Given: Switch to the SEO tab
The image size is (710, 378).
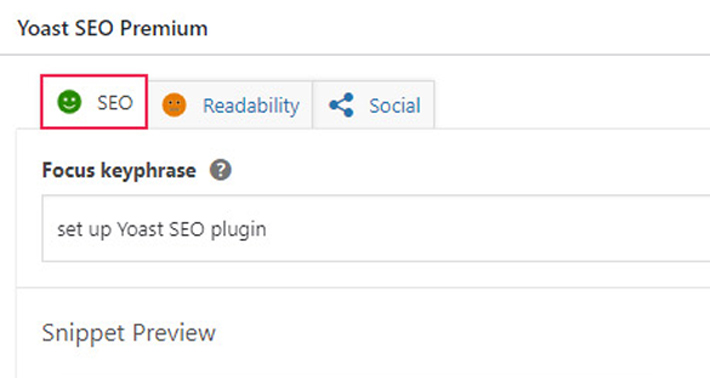Looking at the screenshot, I should (x=94, y=102).
